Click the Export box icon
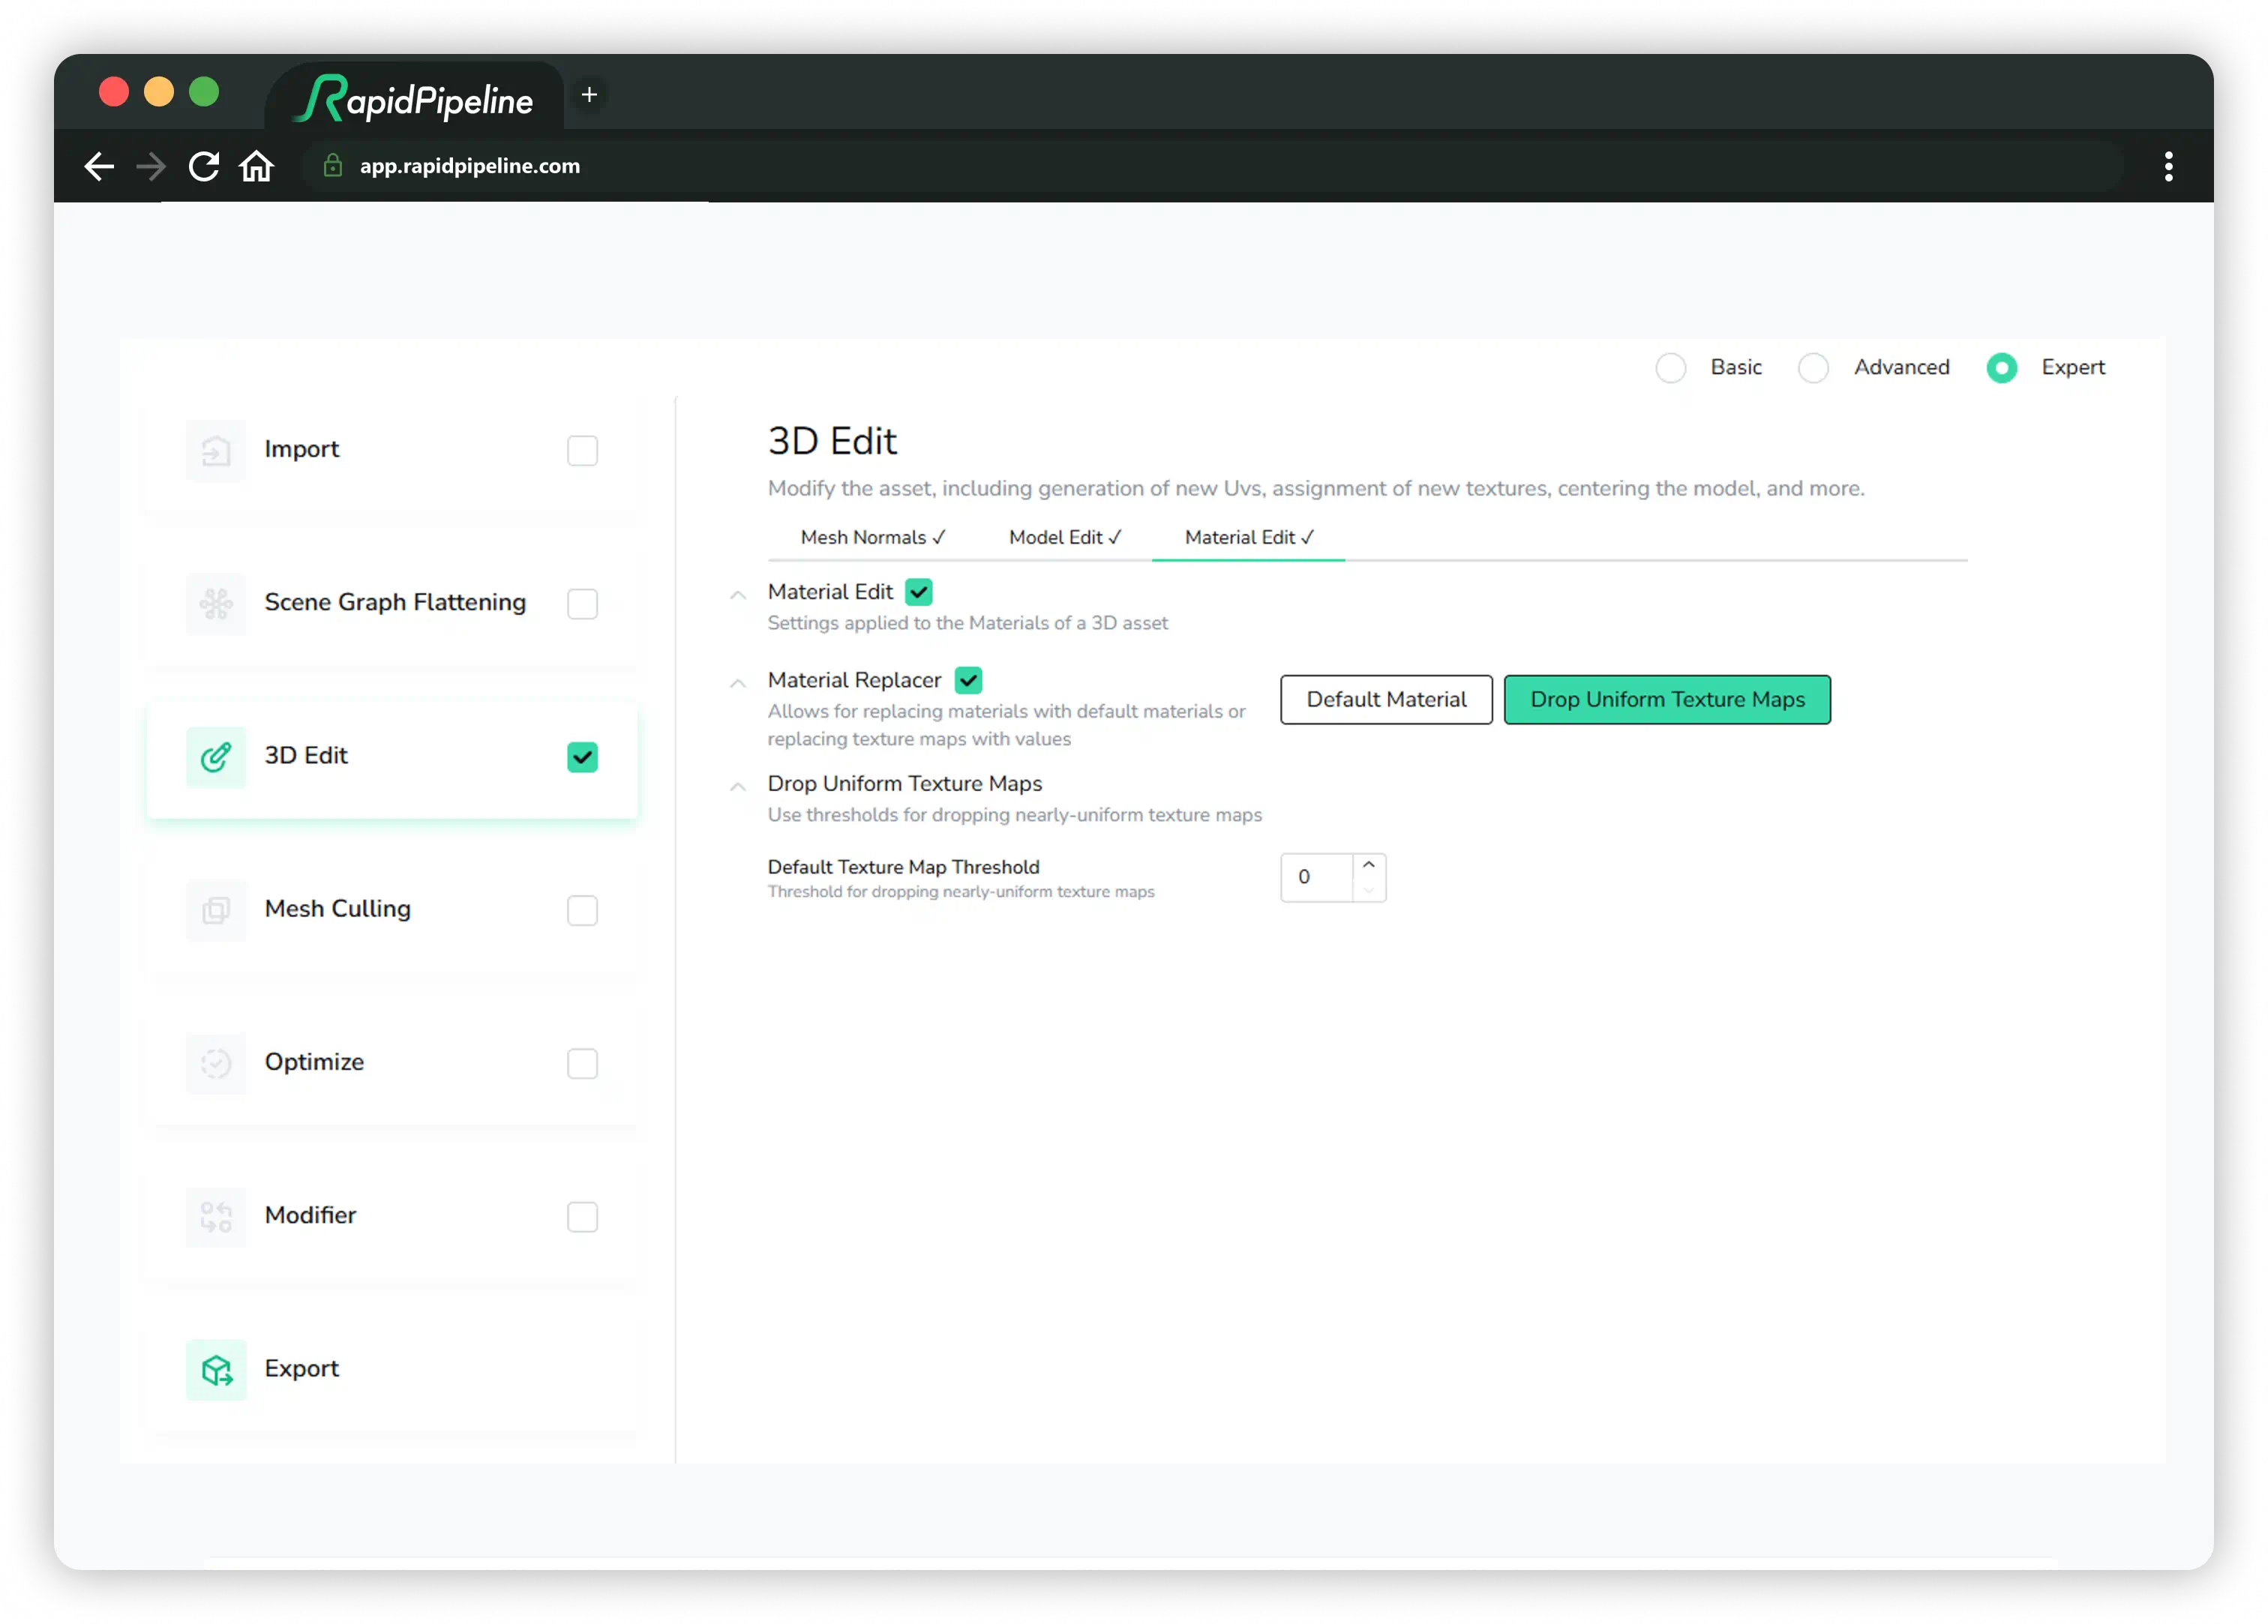This screenshot has height=1624, width=2268. click(216, 1369)
